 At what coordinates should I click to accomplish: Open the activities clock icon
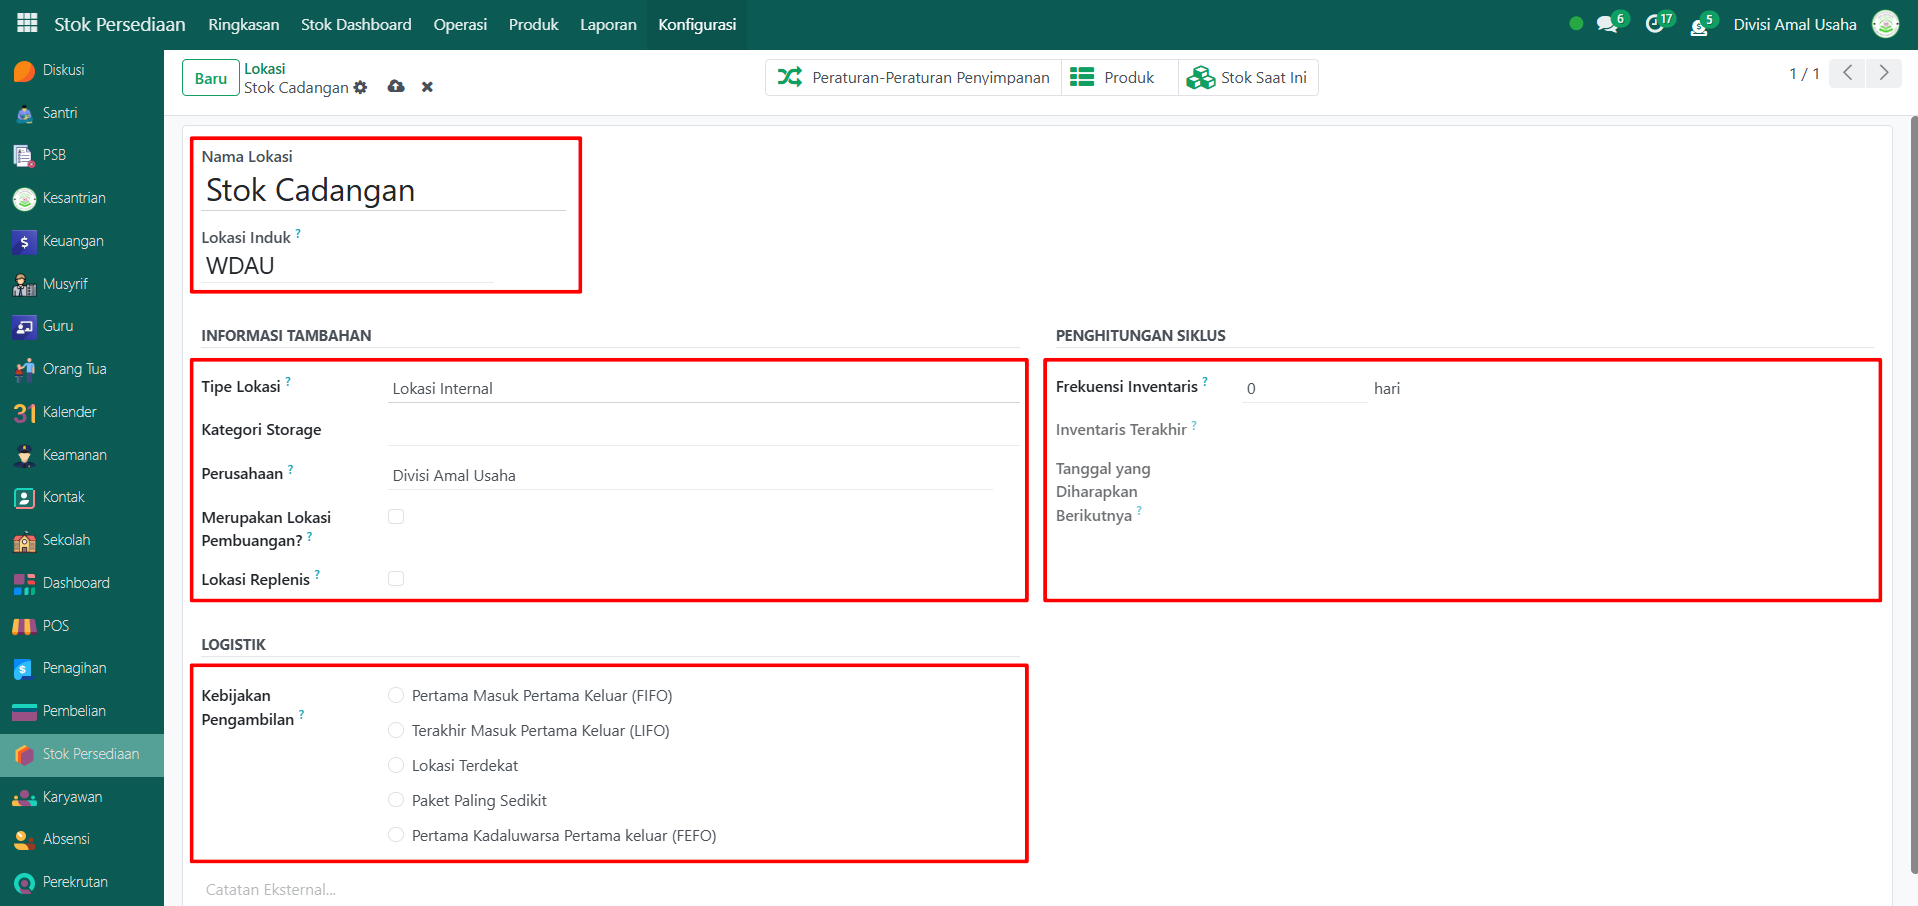1655,24
